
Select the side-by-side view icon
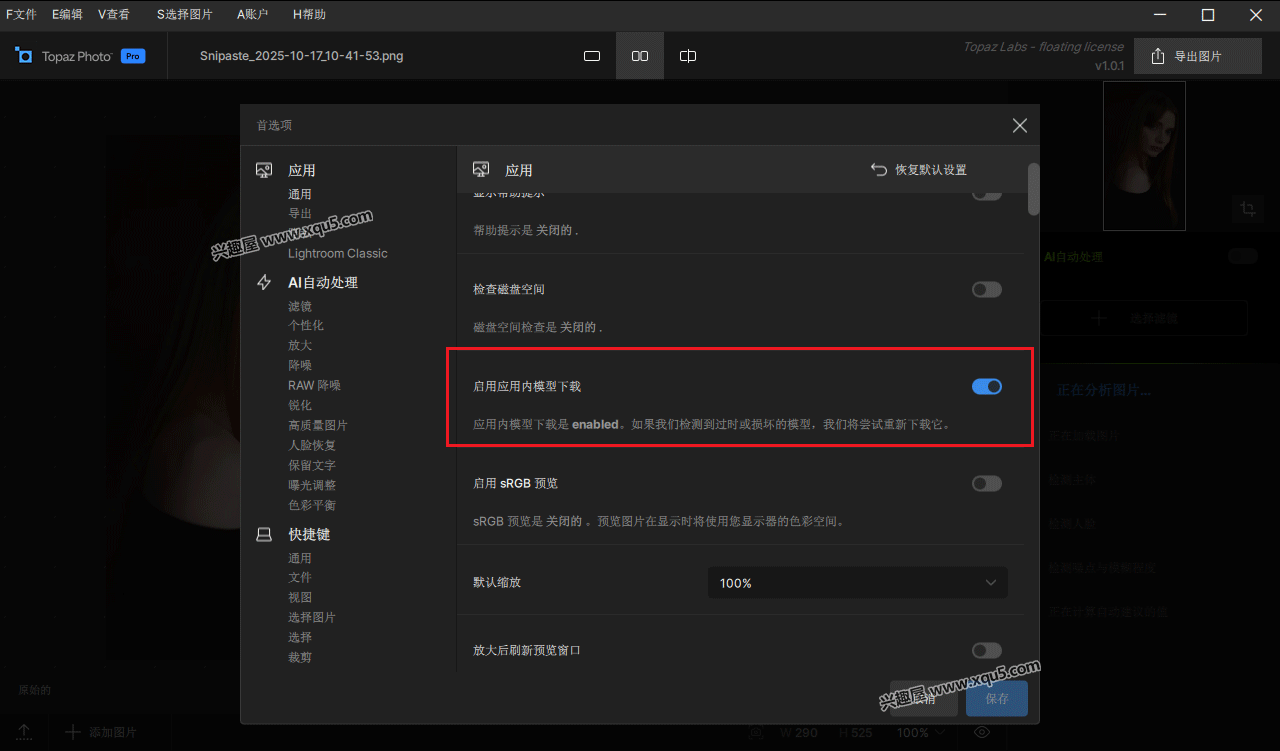pyautogui.click(x=640, y=56)
